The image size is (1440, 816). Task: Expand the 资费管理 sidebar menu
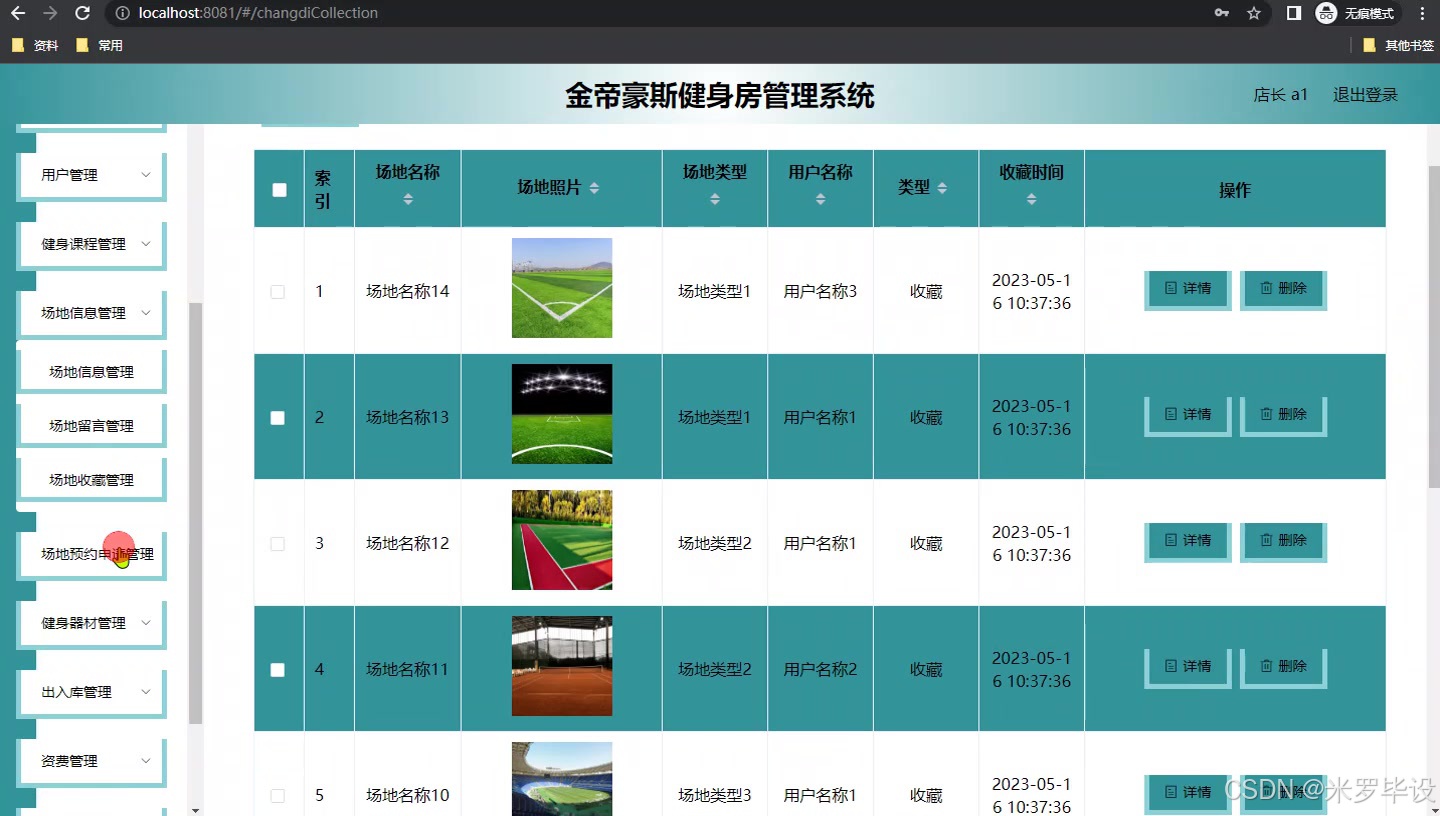[92, 761]
